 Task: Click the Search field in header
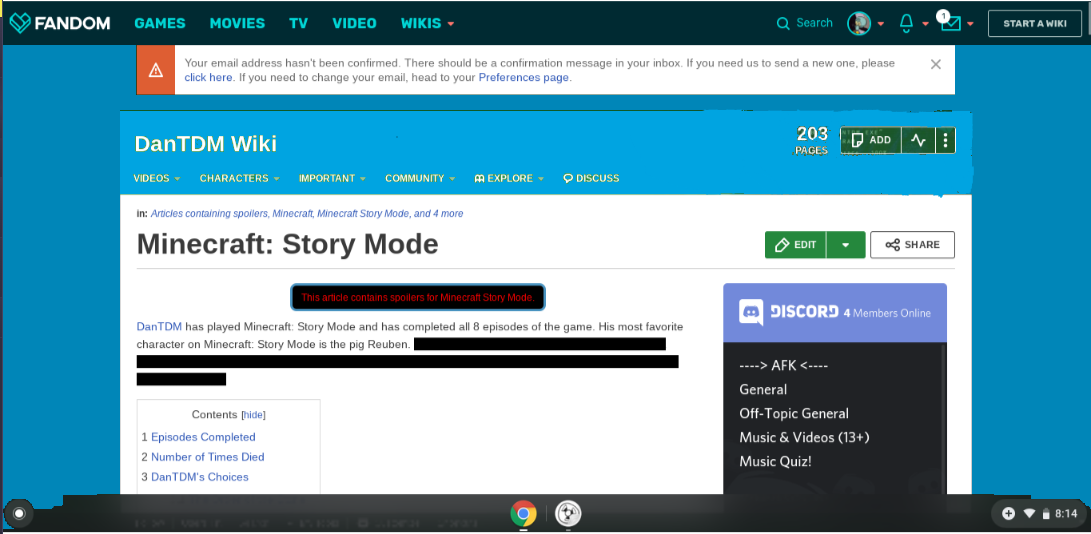(805, 23)
